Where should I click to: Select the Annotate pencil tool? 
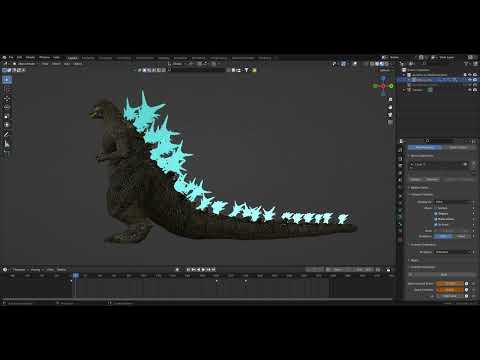7,135
